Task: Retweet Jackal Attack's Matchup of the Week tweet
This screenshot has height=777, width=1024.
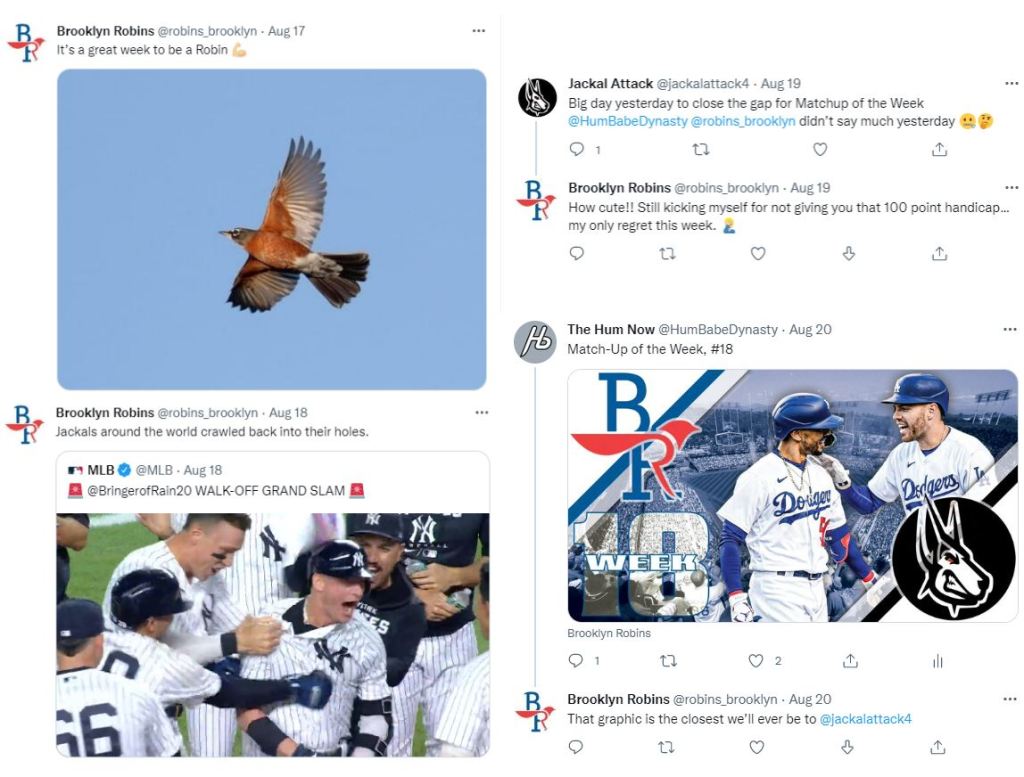Action: coord(701,150)
